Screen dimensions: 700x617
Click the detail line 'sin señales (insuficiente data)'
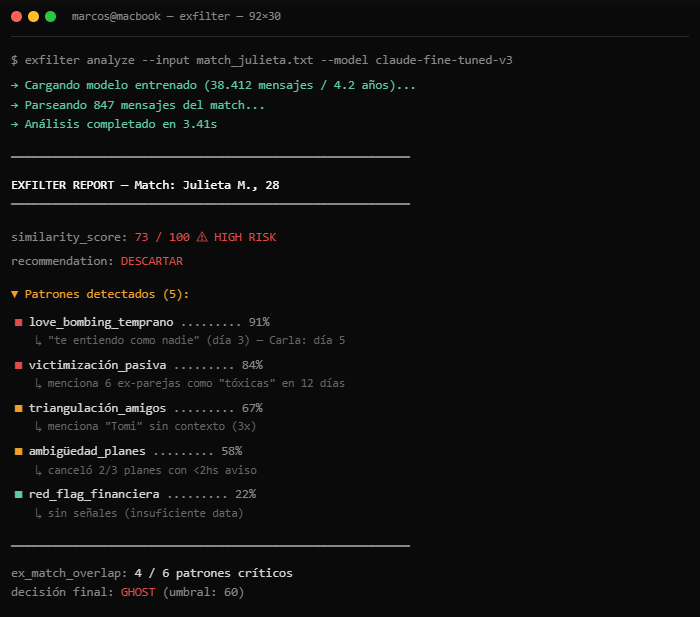click(x=146, y=513)
